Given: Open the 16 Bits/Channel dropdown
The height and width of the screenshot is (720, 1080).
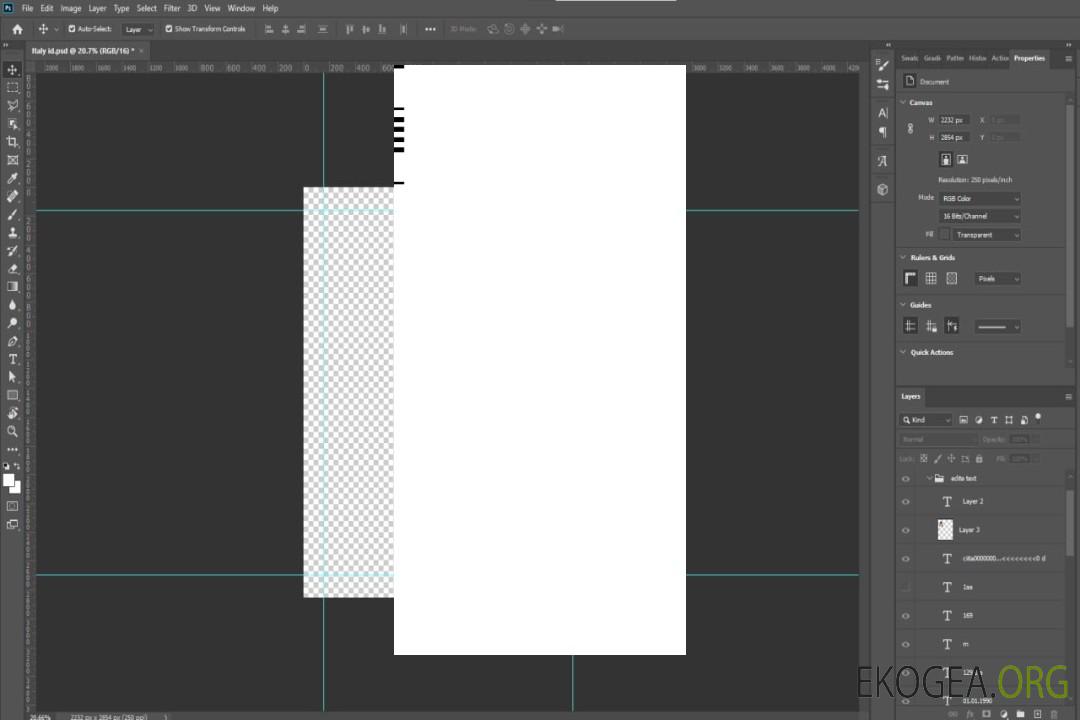Looking at the screenshot, I should [980, 216].
